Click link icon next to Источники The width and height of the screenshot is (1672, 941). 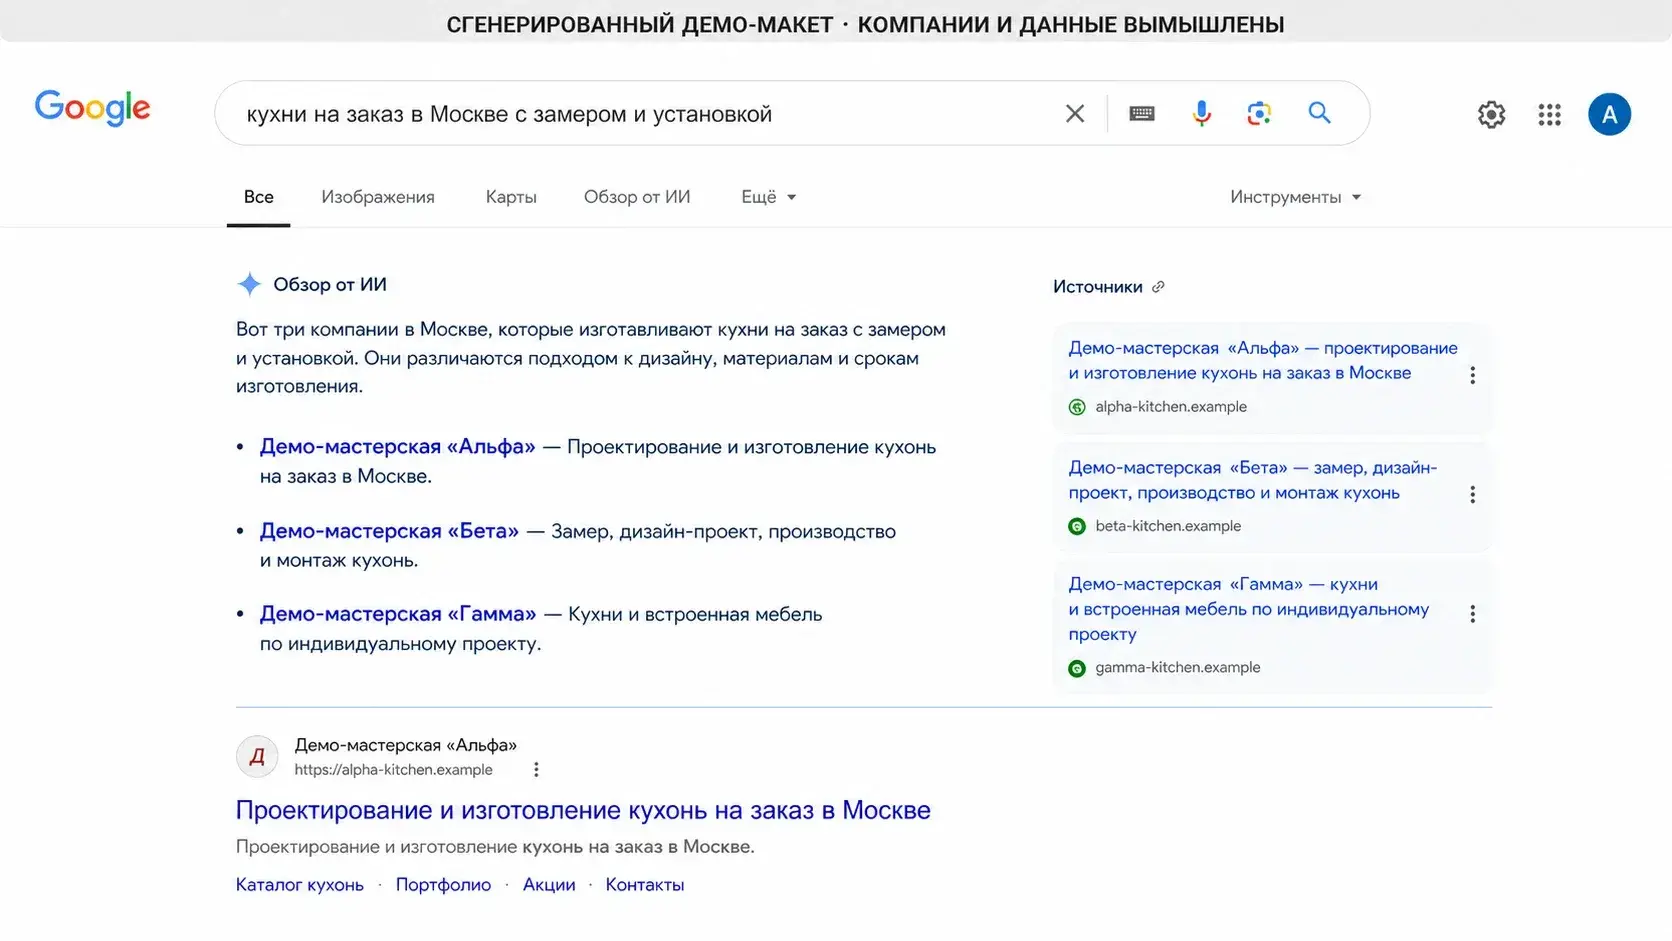click(1158, 287)
